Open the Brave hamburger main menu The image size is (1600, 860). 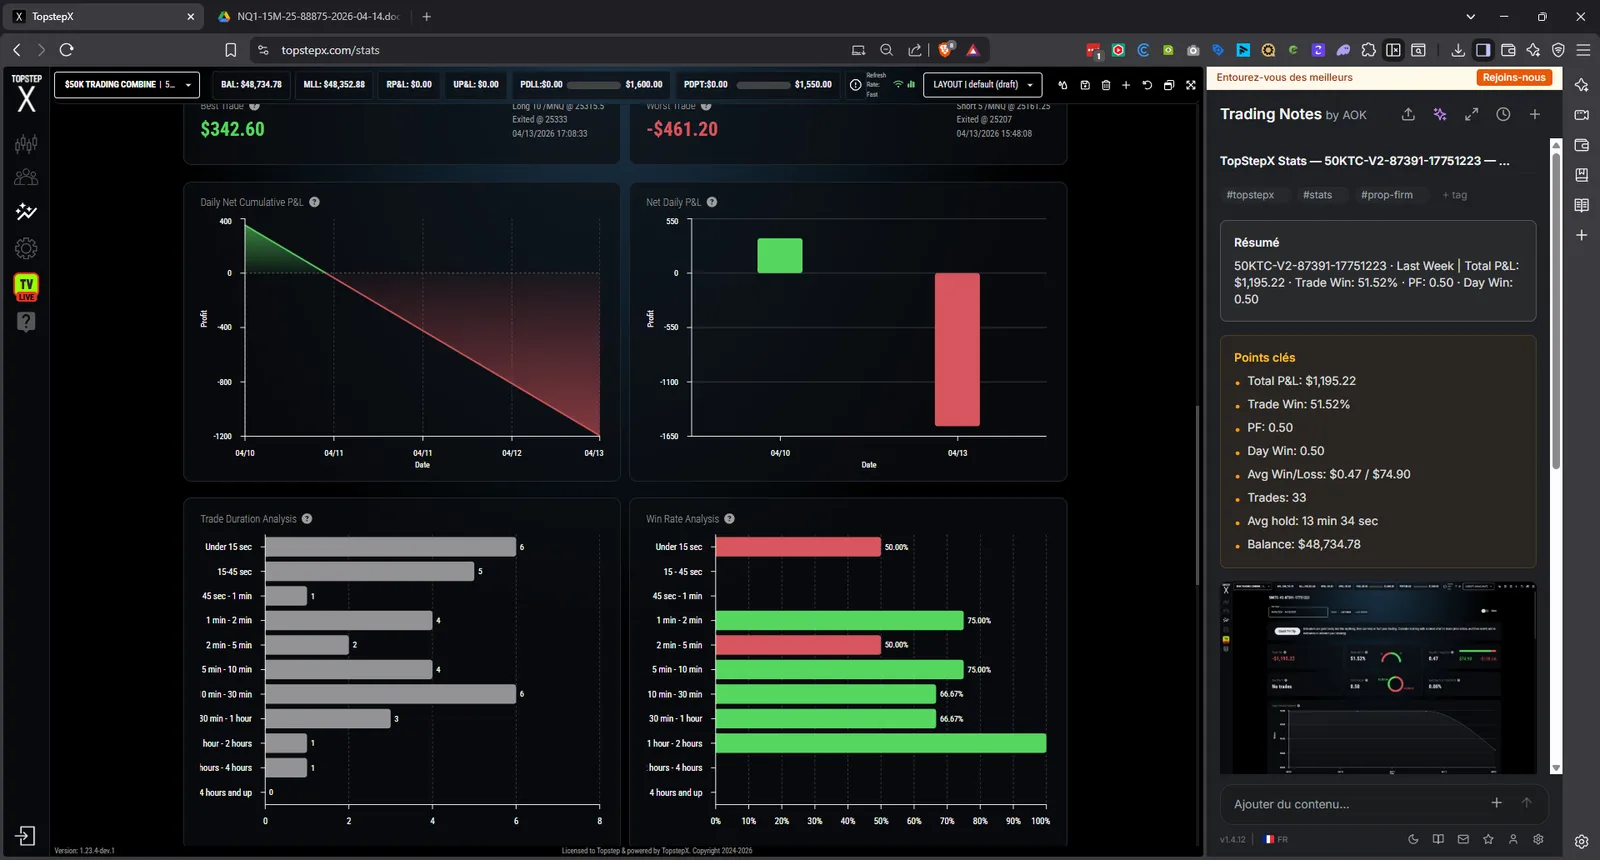(1583, 50)
